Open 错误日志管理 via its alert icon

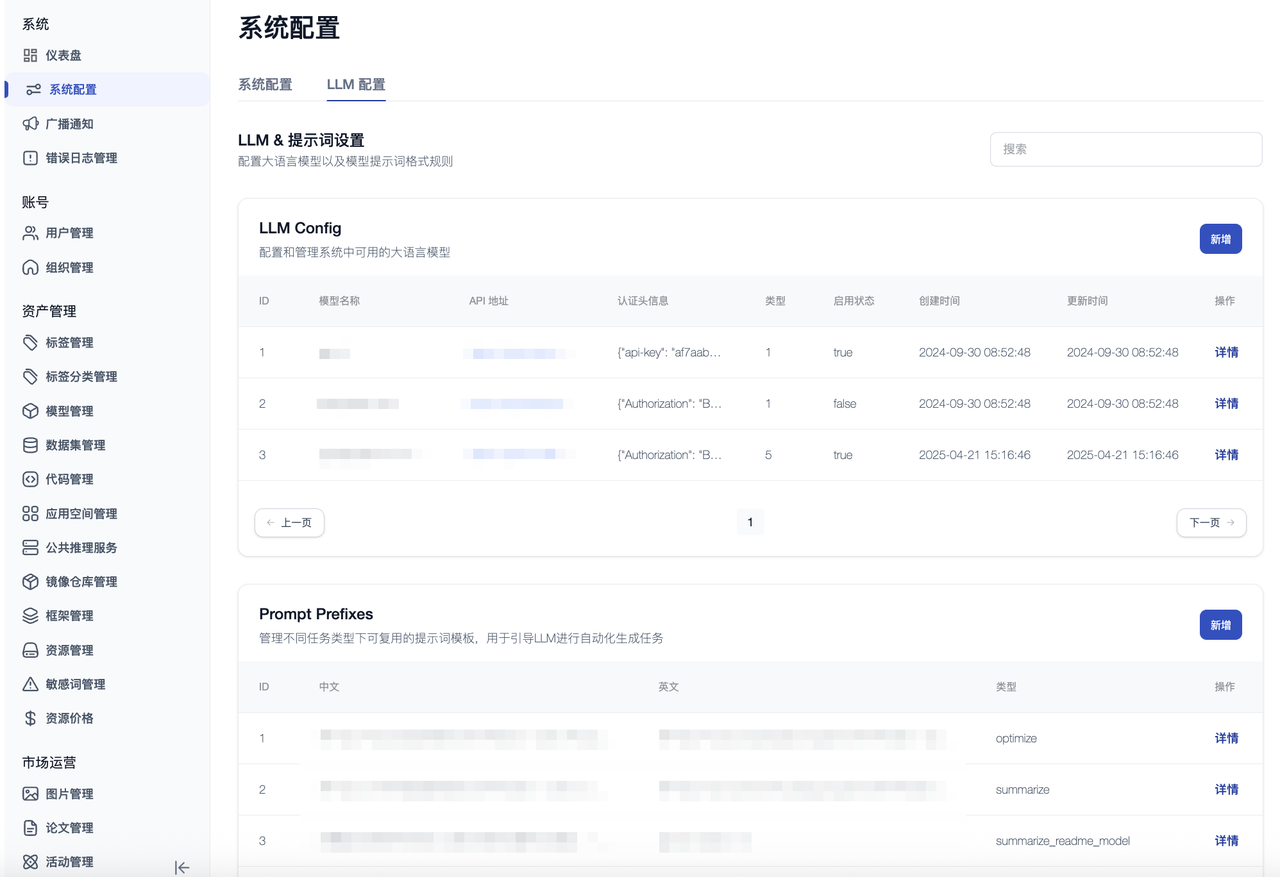click(x=30, y=158)
